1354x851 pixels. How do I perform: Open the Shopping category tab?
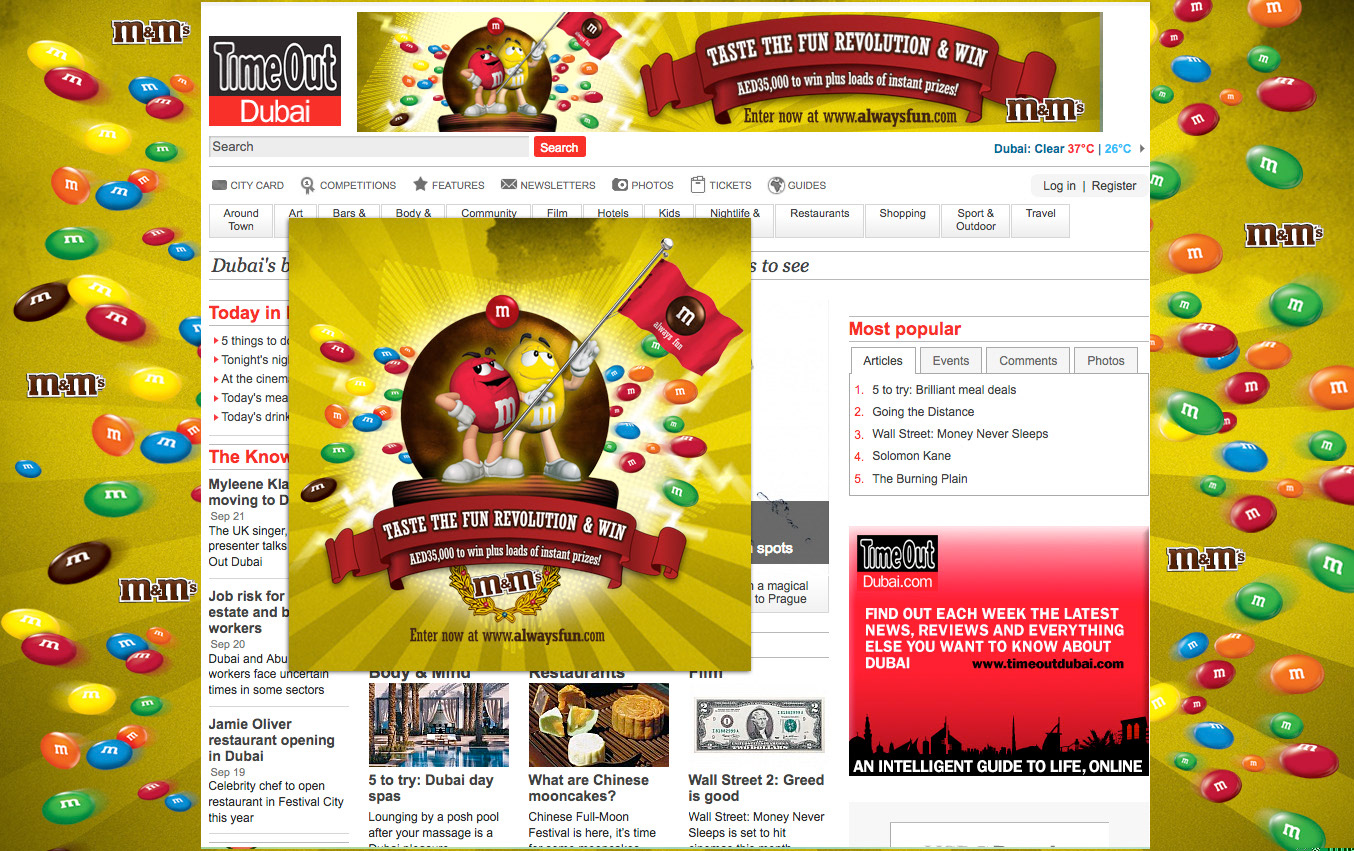902,220
